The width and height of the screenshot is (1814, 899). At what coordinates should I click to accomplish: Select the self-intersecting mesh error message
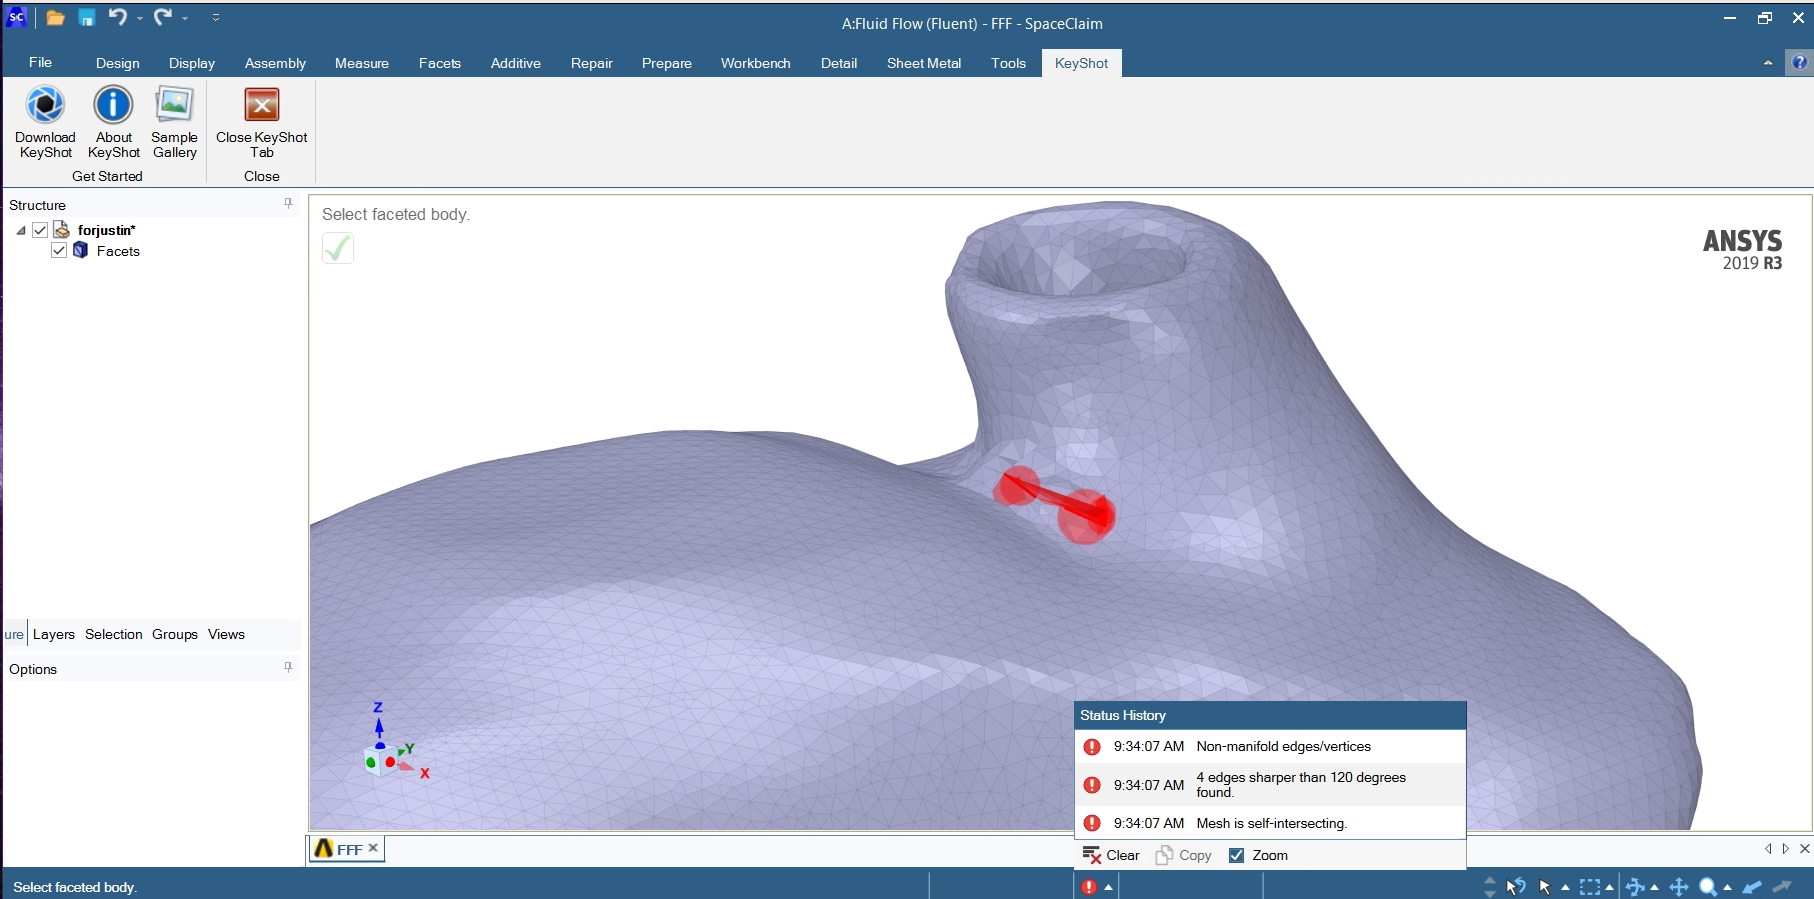(x=1271, y=823)
